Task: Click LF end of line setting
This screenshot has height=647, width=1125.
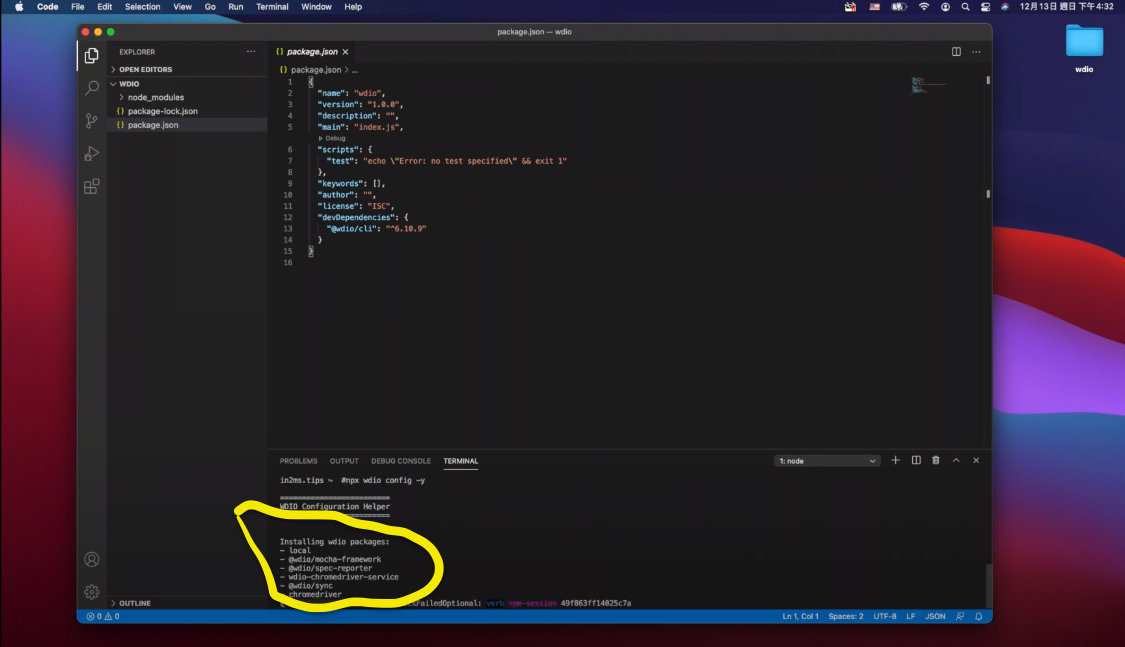Action: (x=910, y=616)
